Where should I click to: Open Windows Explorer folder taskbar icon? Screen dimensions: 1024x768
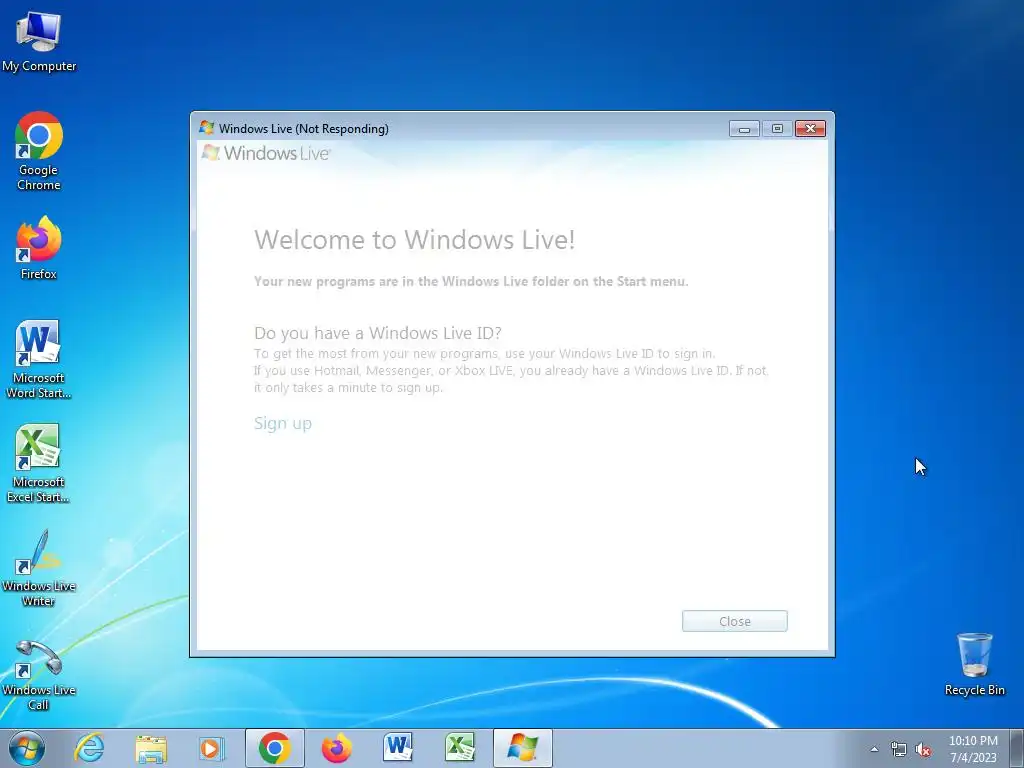point(151,748)
